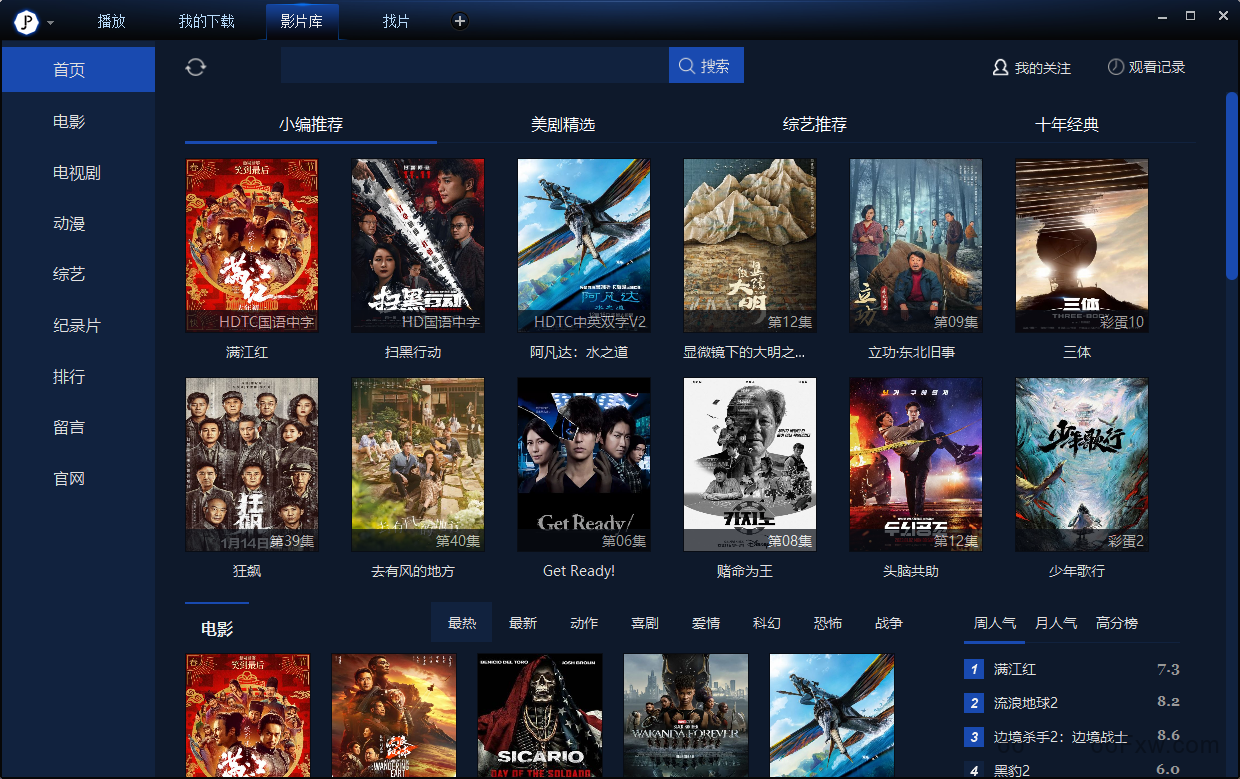Select 电视剧 in the left sidebar

(x=77, y=173)
